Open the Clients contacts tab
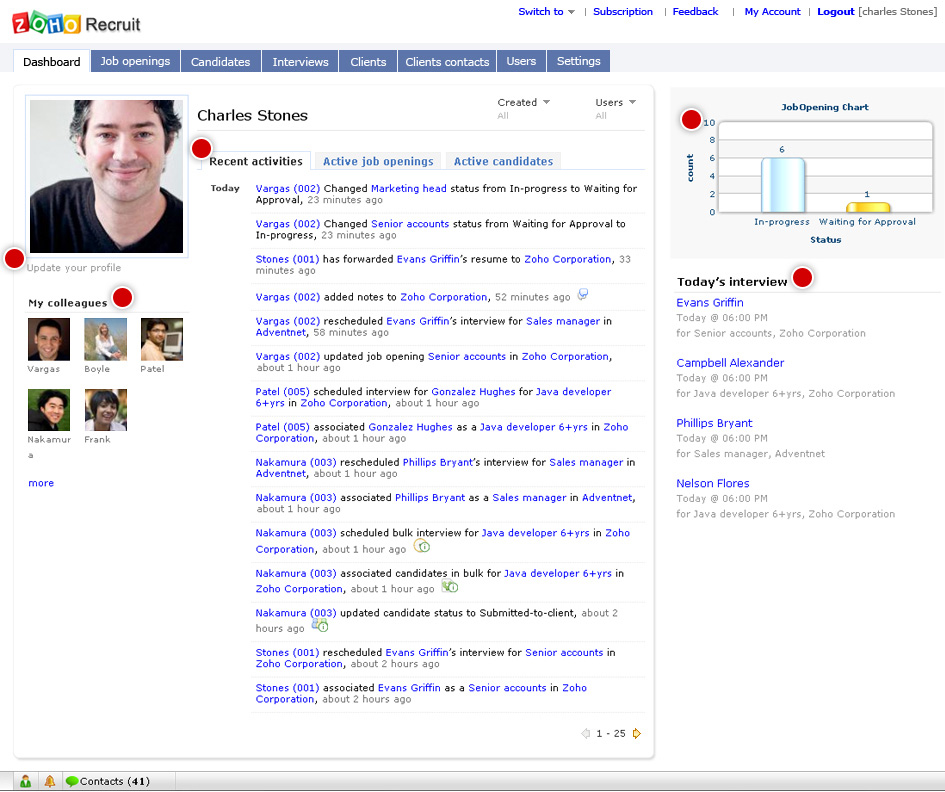The width and height of the screenshot is (945, 792). tap(447, 61)
